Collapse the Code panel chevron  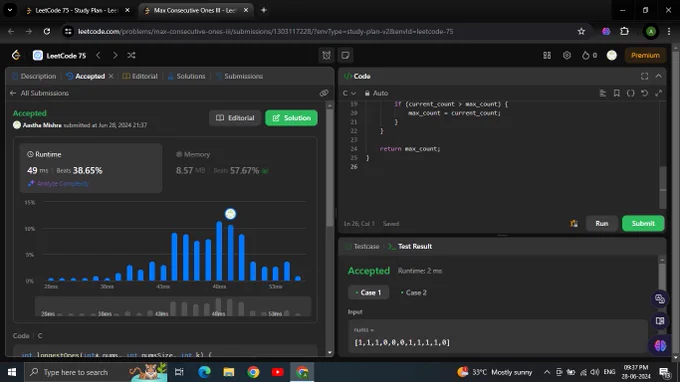click(x=659, y=76)
